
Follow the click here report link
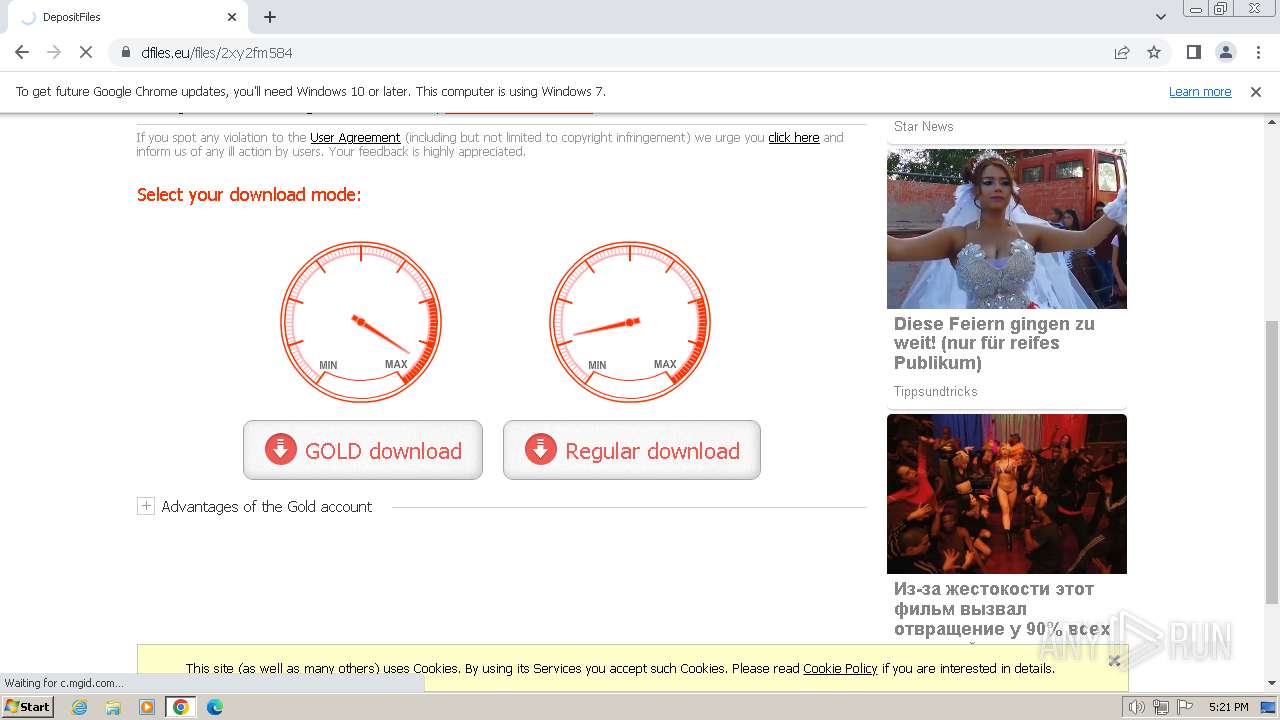[x=794, y=138]
